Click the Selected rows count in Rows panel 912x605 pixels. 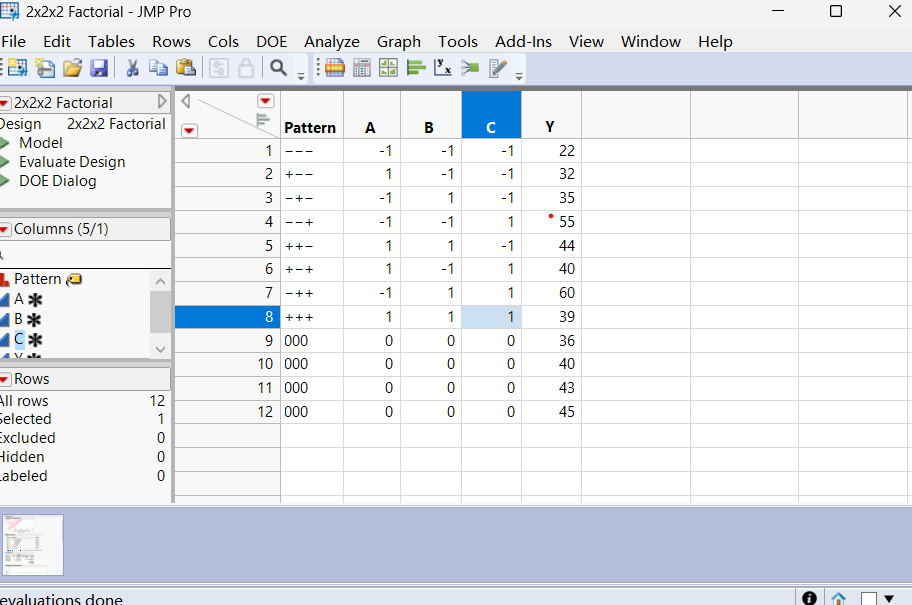[x=160, y=418]
